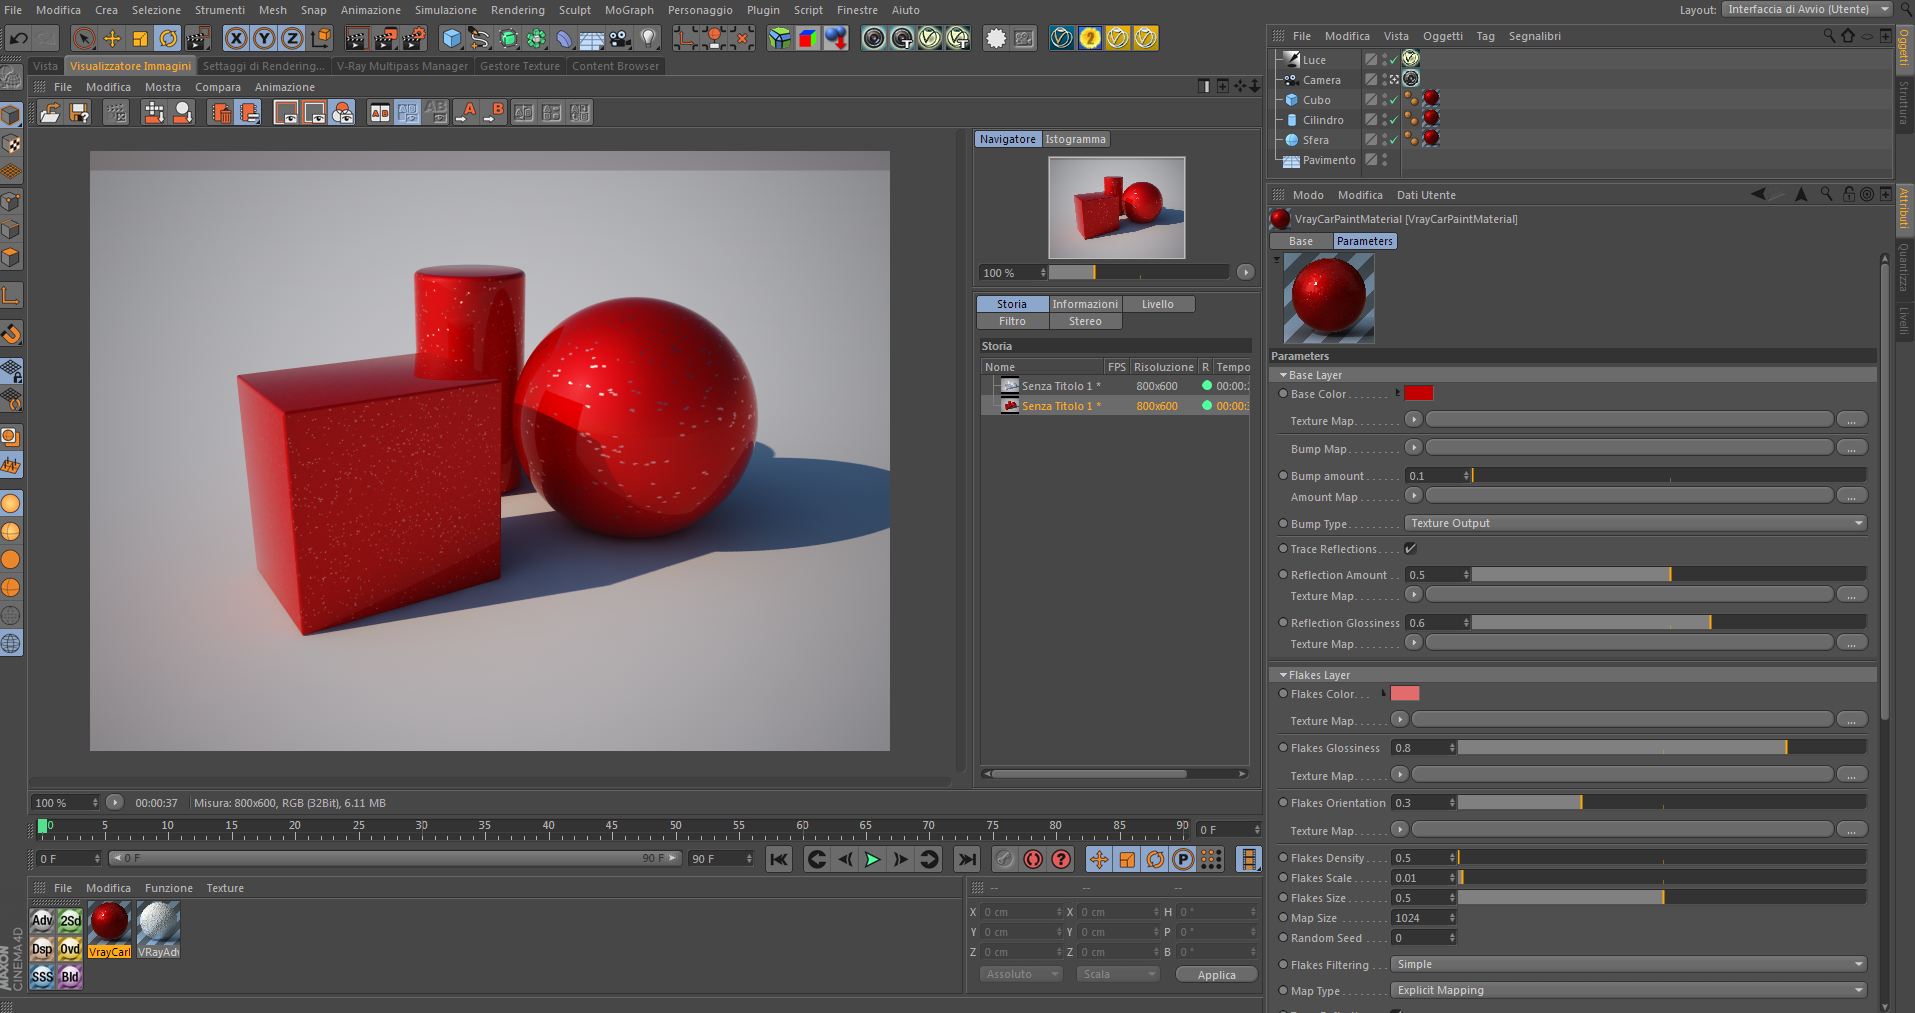Image resolution: width=1915 pixels, height=1013 pixels.
Task: Click the red Base Color swatch
Action: [1418, 393]
